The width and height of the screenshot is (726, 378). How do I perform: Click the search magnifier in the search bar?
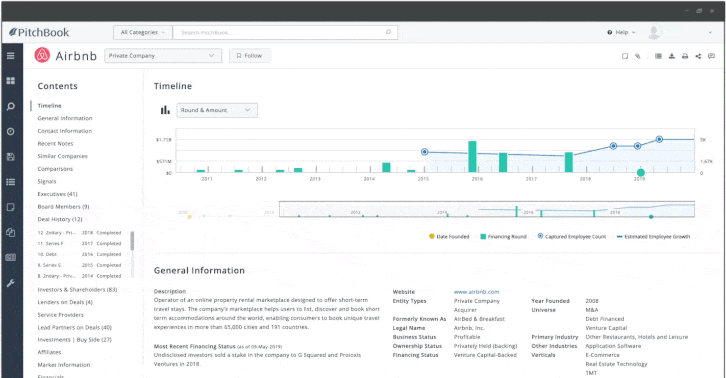(x=388, y=32)
